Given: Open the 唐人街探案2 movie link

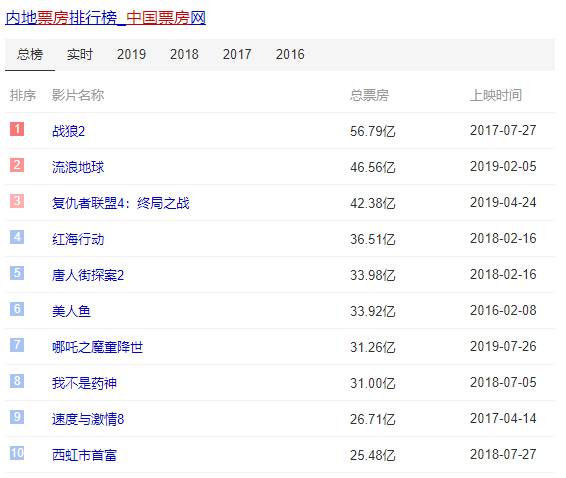Looking at the screenshot, I should (x=88, y=275).
